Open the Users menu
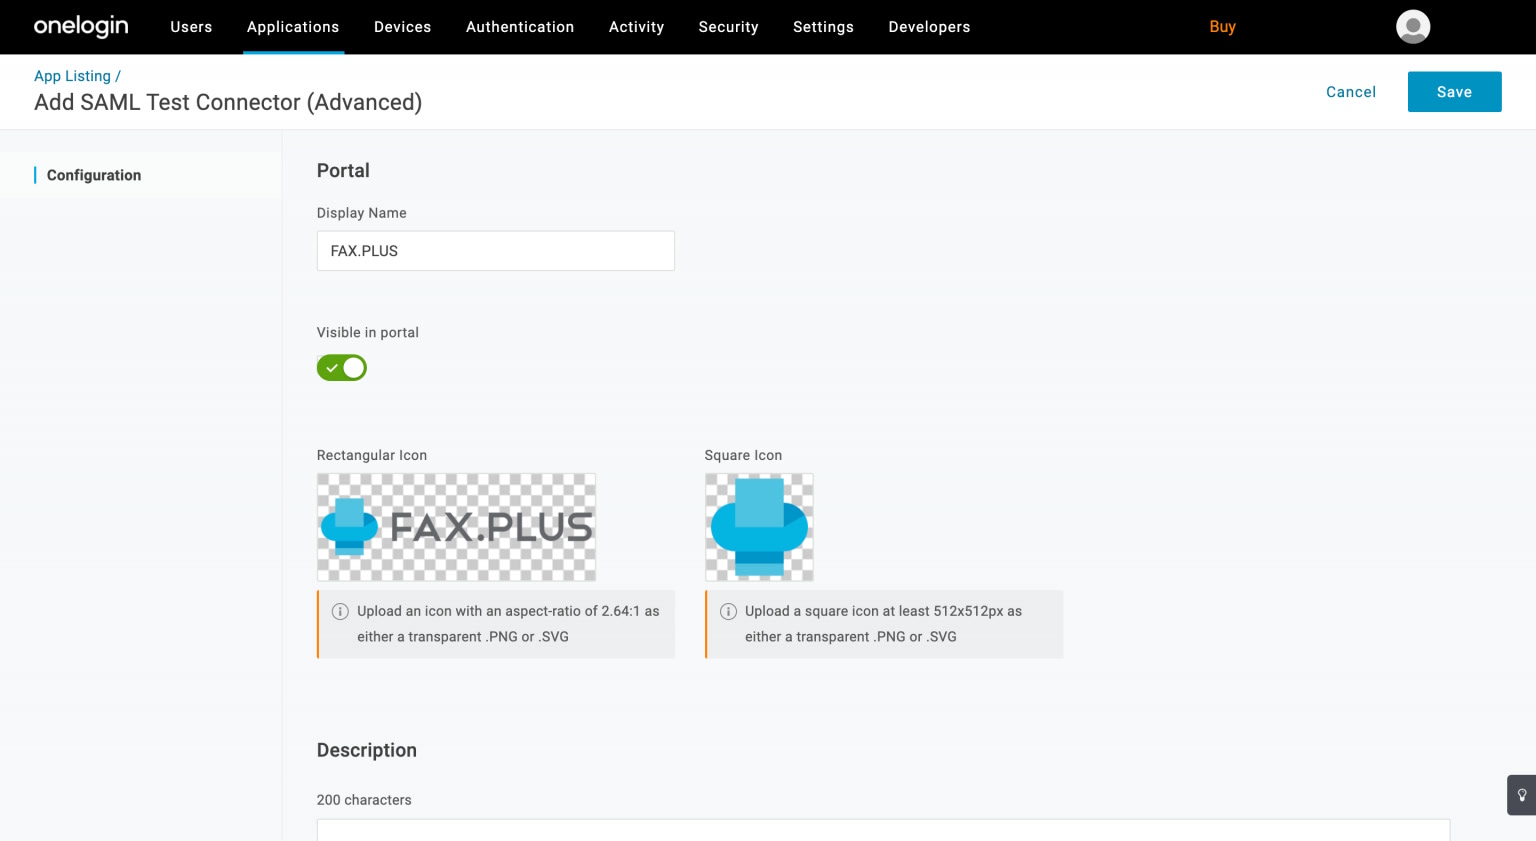Image resolution: width=1536 pixels, height=841 pixels. point(191,27)
